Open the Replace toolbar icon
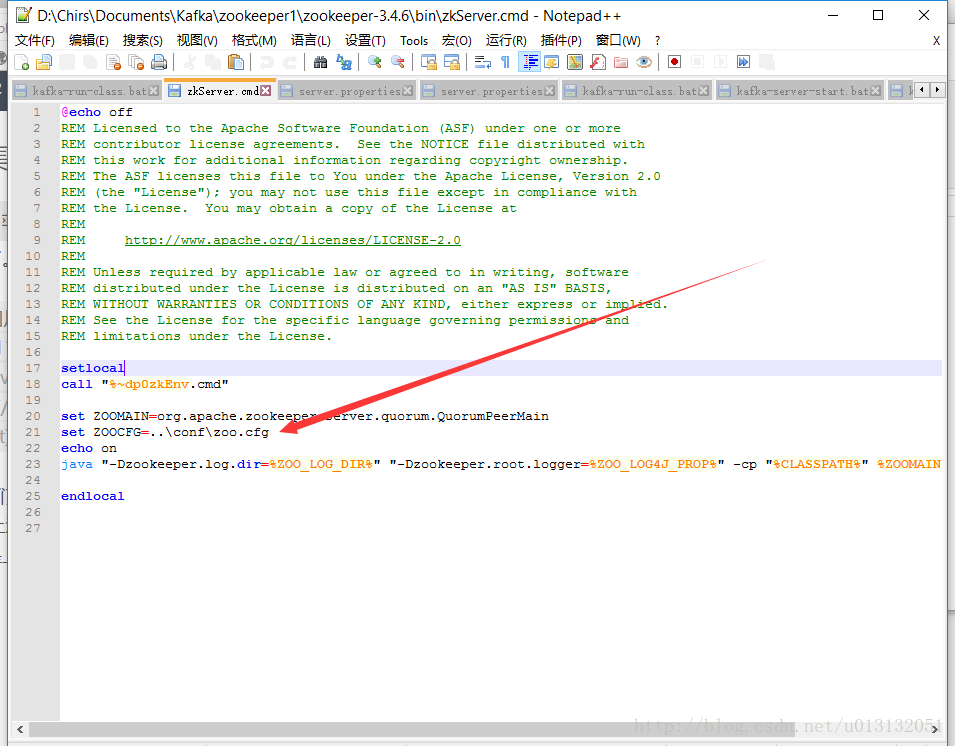 click(x=344, y=62)
